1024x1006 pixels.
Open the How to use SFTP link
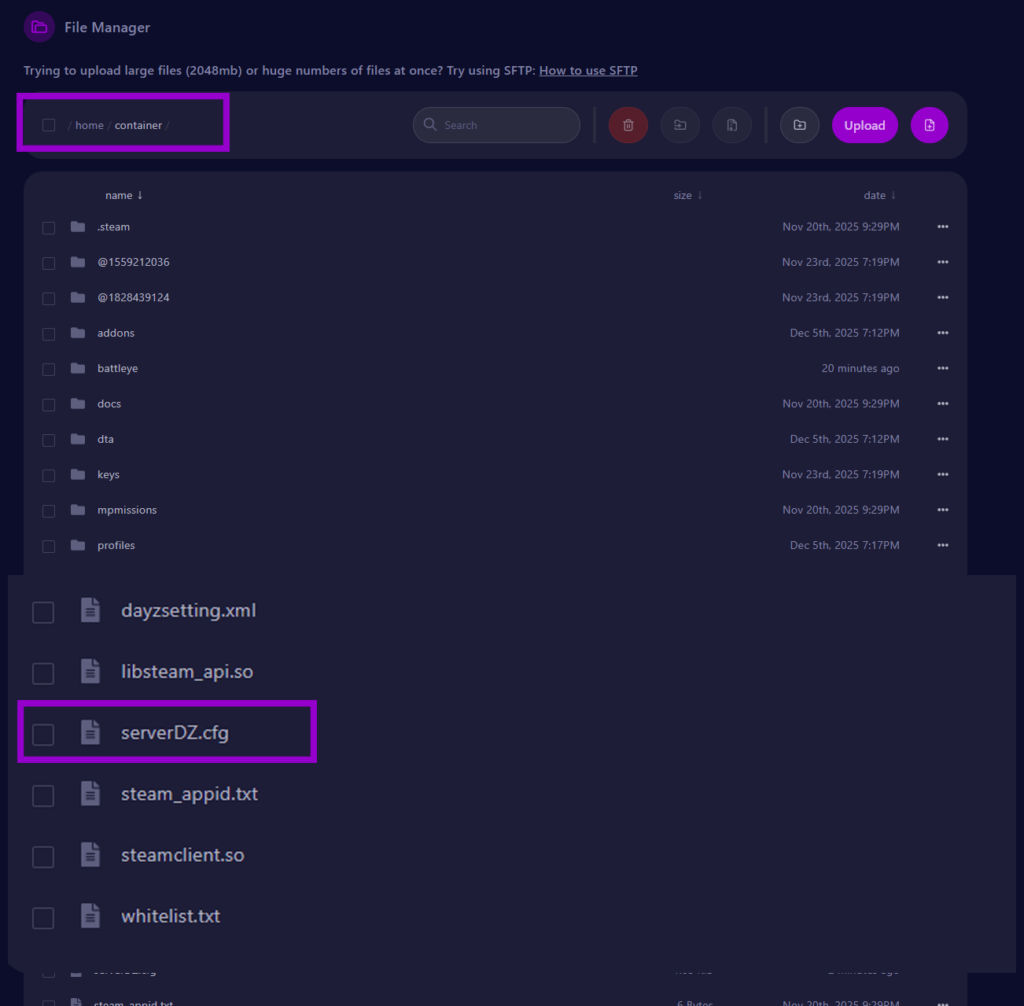click(x=588, y=71)
